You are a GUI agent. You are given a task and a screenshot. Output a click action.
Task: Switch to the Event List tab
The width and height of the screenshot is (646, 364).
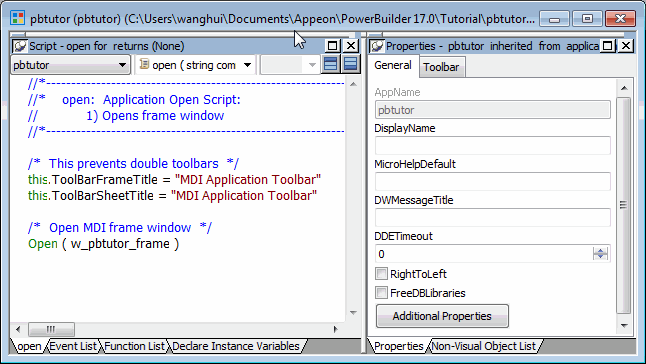(73, 346)
